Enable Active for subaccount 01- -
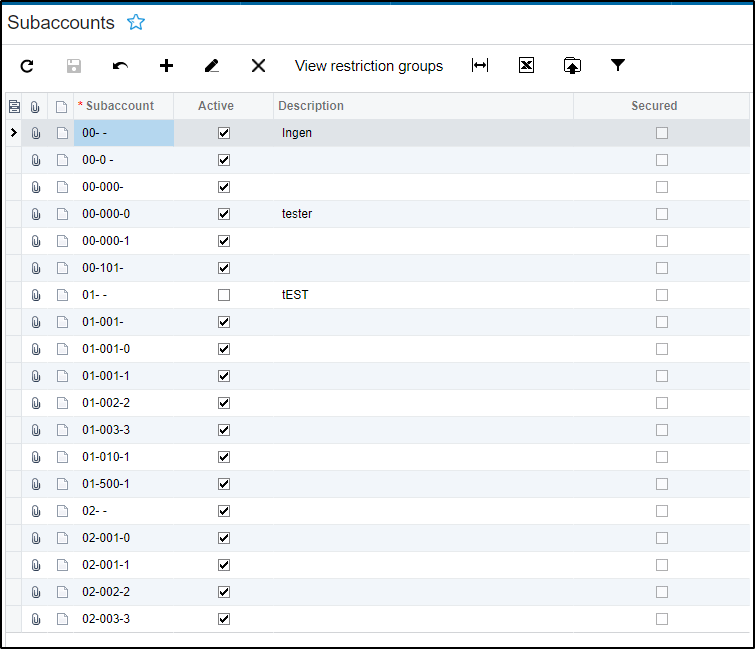The height and width of the screenshot is (649, 755). coord(224,295)
